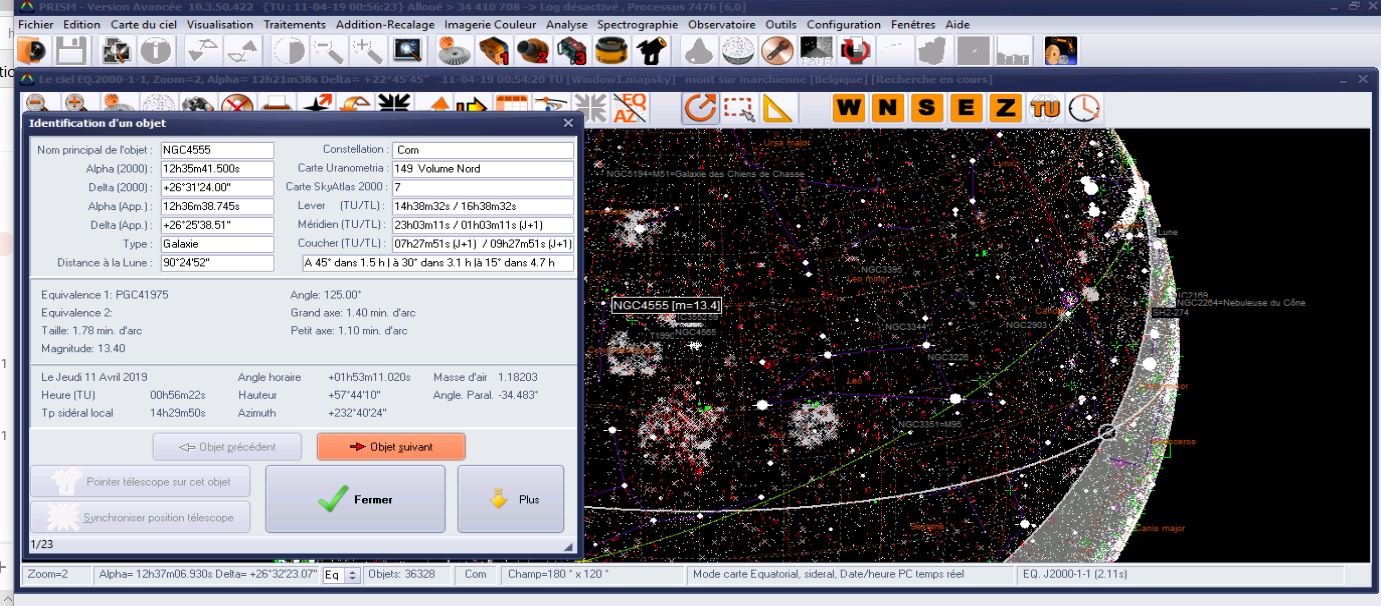This screenshot has height=606, width=1381.
Task: Point map to South with S button
Action: pos(927,108)
